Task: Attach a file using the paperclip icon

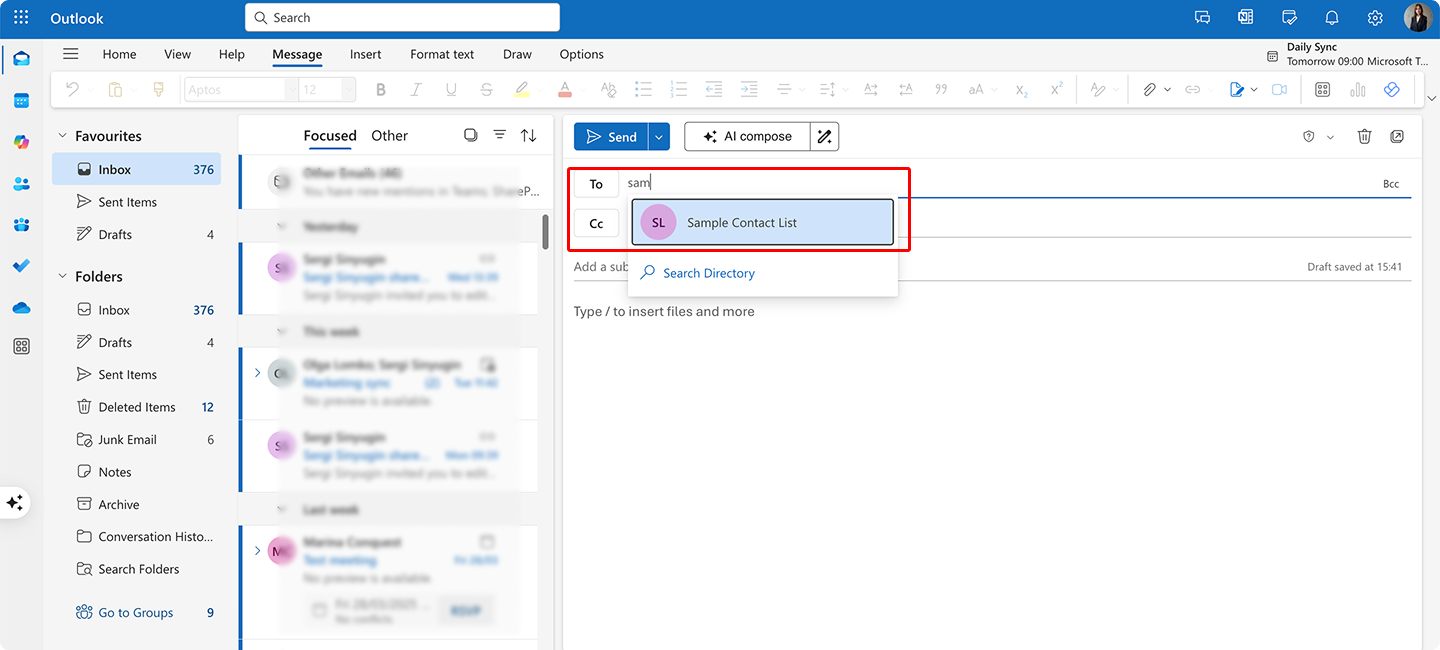Action: pyautogui.click(x=1149, y=89)
